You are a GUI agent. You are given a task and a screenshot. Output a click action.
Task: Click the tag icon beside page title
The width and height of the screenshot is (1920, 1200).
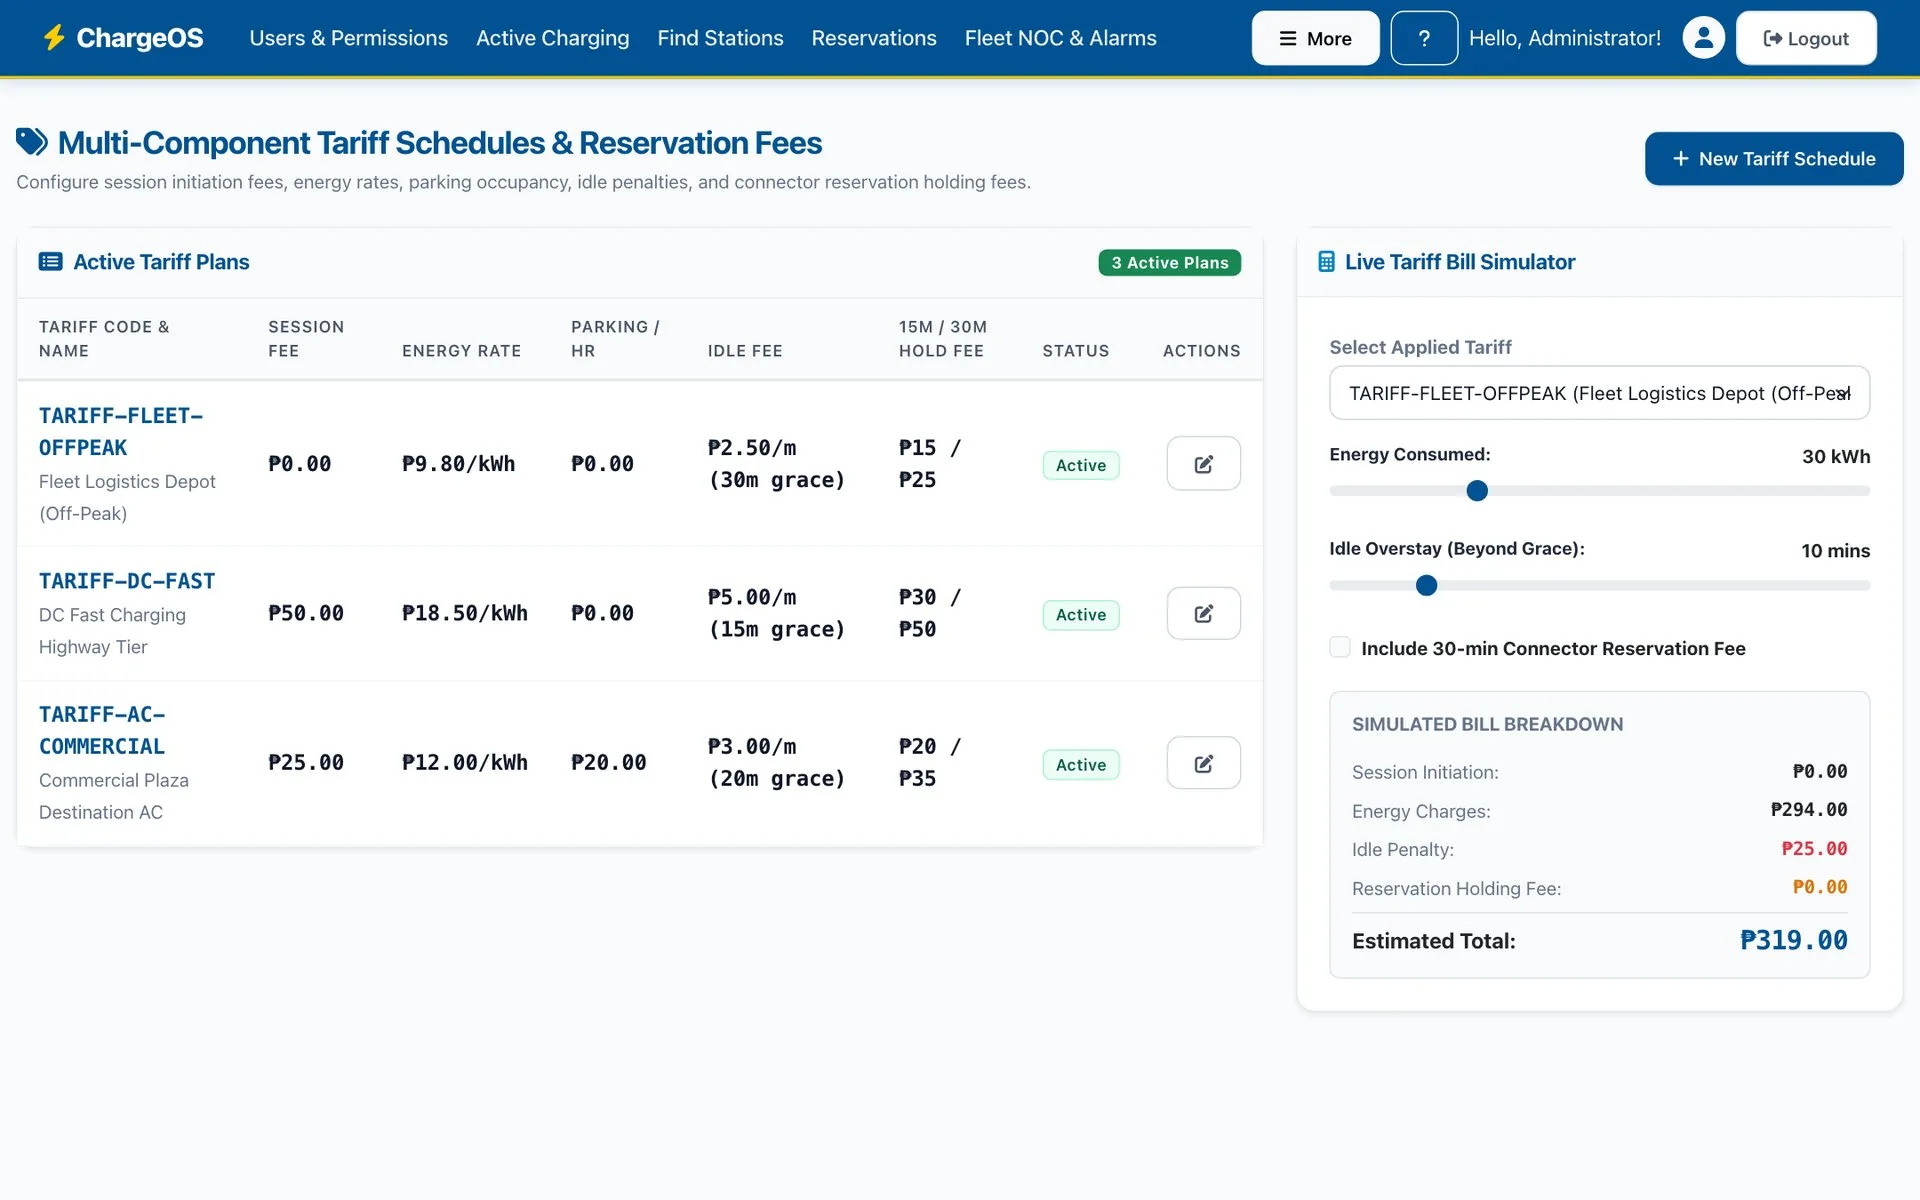[x=32, y=142]
